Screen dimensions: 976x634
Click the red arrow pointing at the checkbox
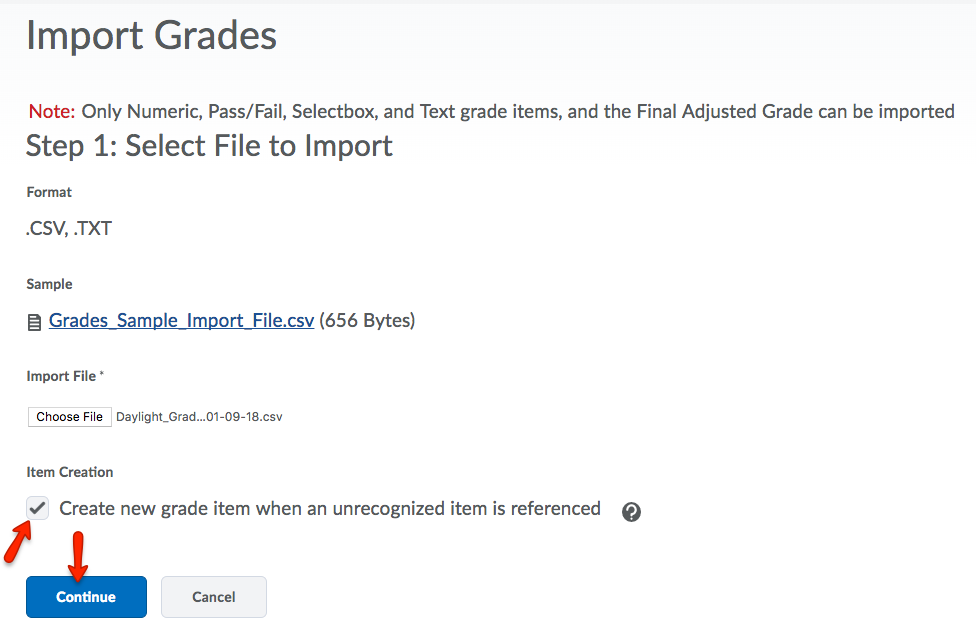[x=17, y=543]
